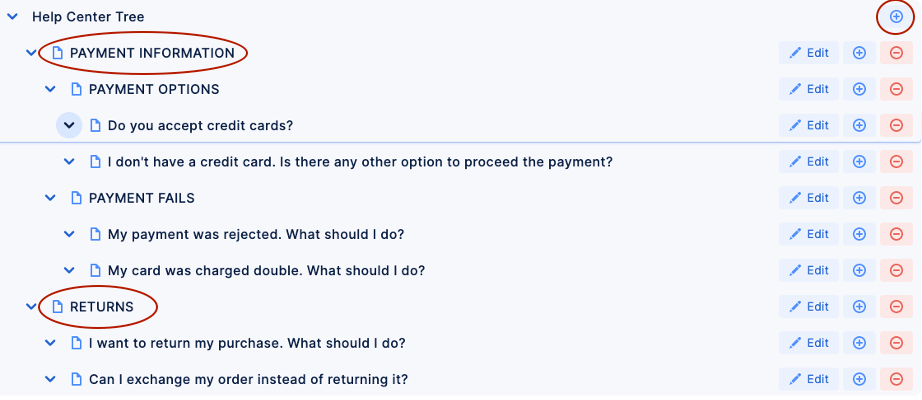
Task: Click the plus icon for PAYMENT INFORMATION row
Action: pyautogui.click(x=859, y=53)
